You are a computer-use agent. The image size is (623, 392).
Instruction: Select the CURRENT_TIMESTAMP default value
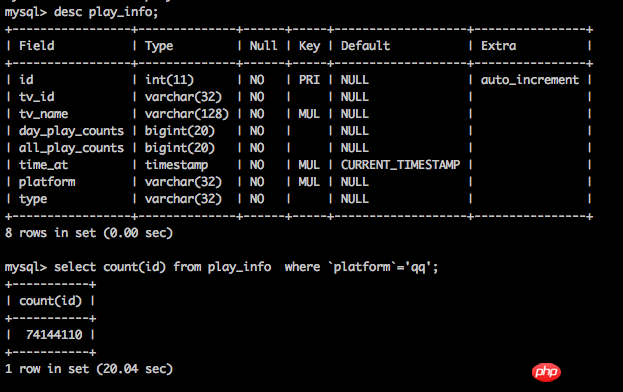tap(400, 165)
